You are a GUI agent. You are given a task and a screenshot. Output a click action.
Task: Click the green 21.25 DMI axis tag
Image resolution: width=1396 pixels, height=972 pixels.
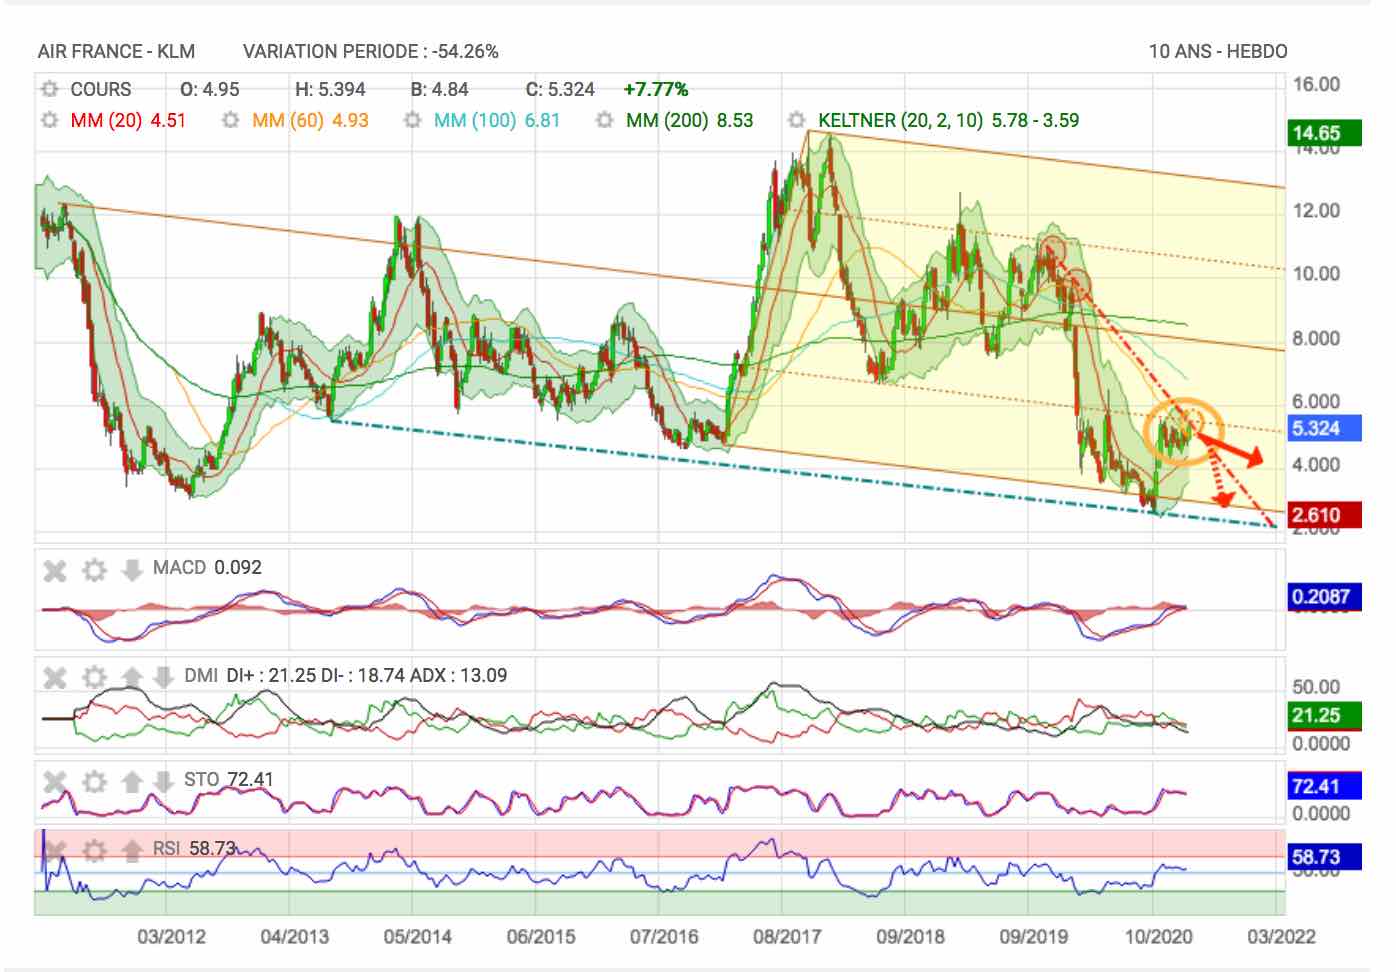[1323, 715]
